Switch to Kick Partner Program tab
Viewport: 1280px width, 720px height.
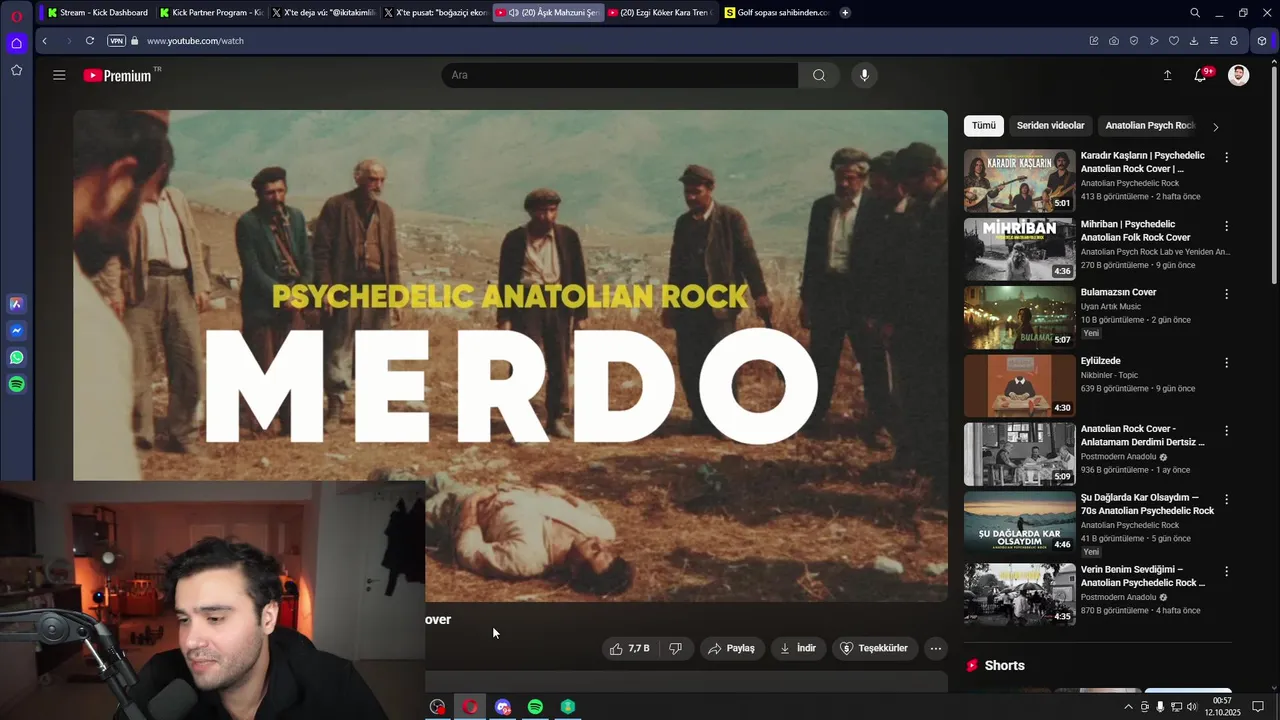click(x=211, y=13)
